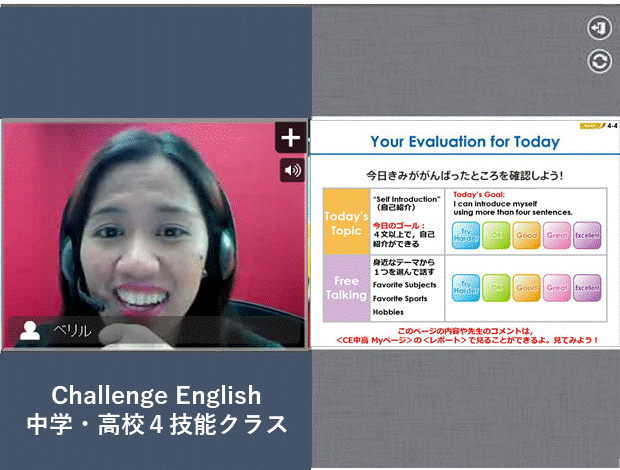The width and height of the screenshot is (620, 470).
Task: Click the 'Hobbies' text
Action: pos(388,312)
